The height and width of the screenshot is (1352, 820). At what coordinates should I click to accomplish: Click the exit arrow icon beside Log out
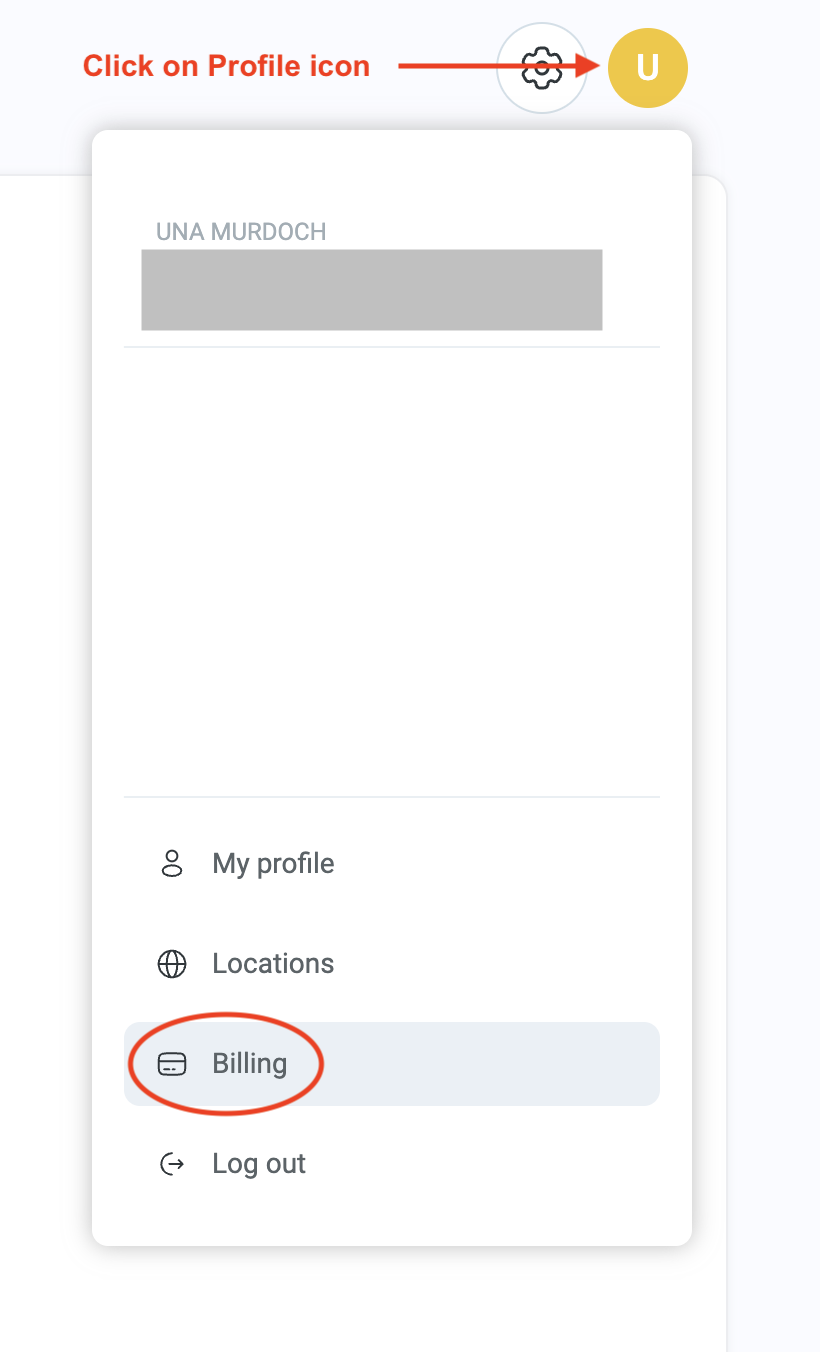click(x=172, y=1164)
